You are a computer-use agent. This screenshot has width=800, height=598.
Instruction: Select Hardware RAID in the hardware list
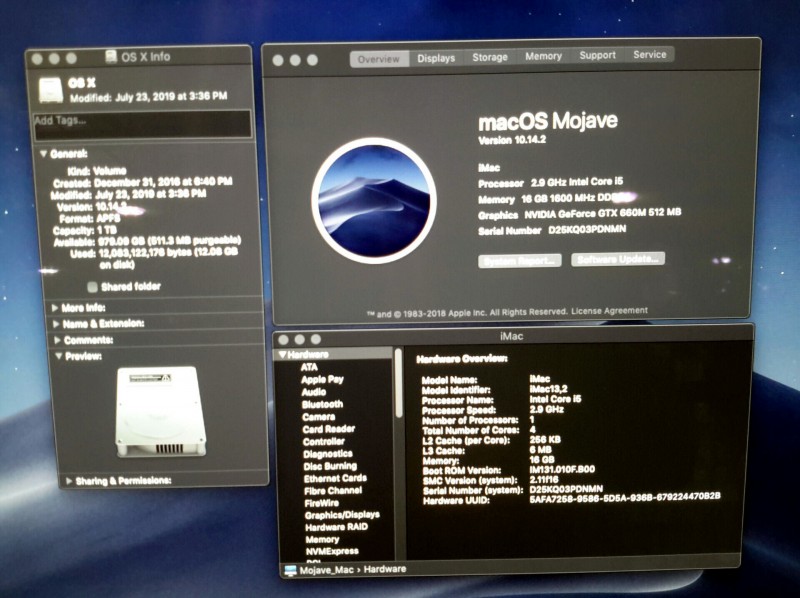click(336, 527)
